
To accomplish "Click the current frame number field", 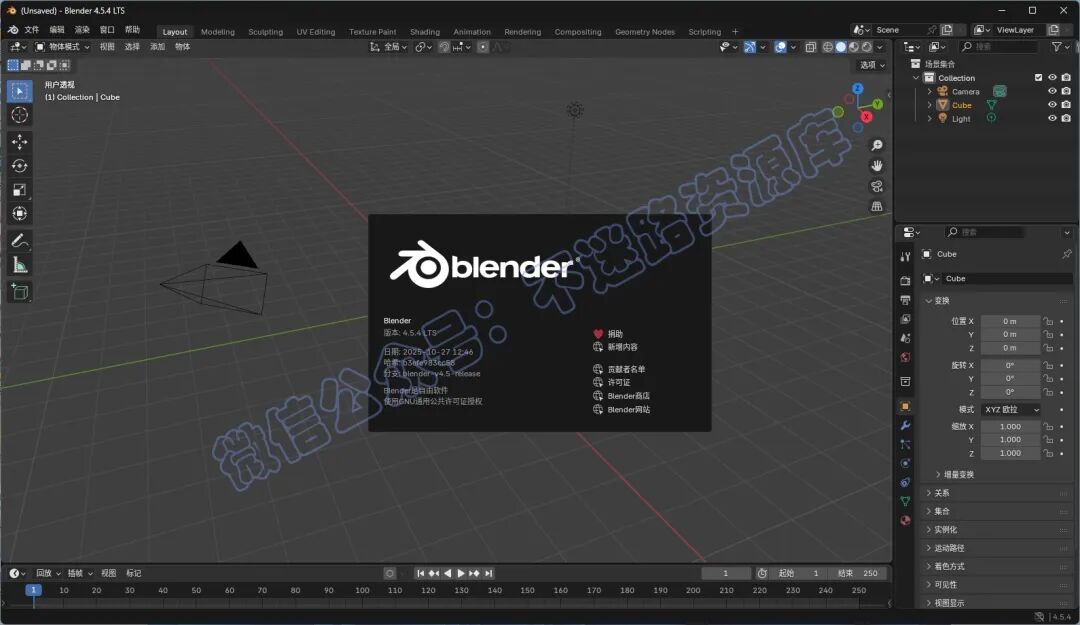I will (x=726, y=573).
